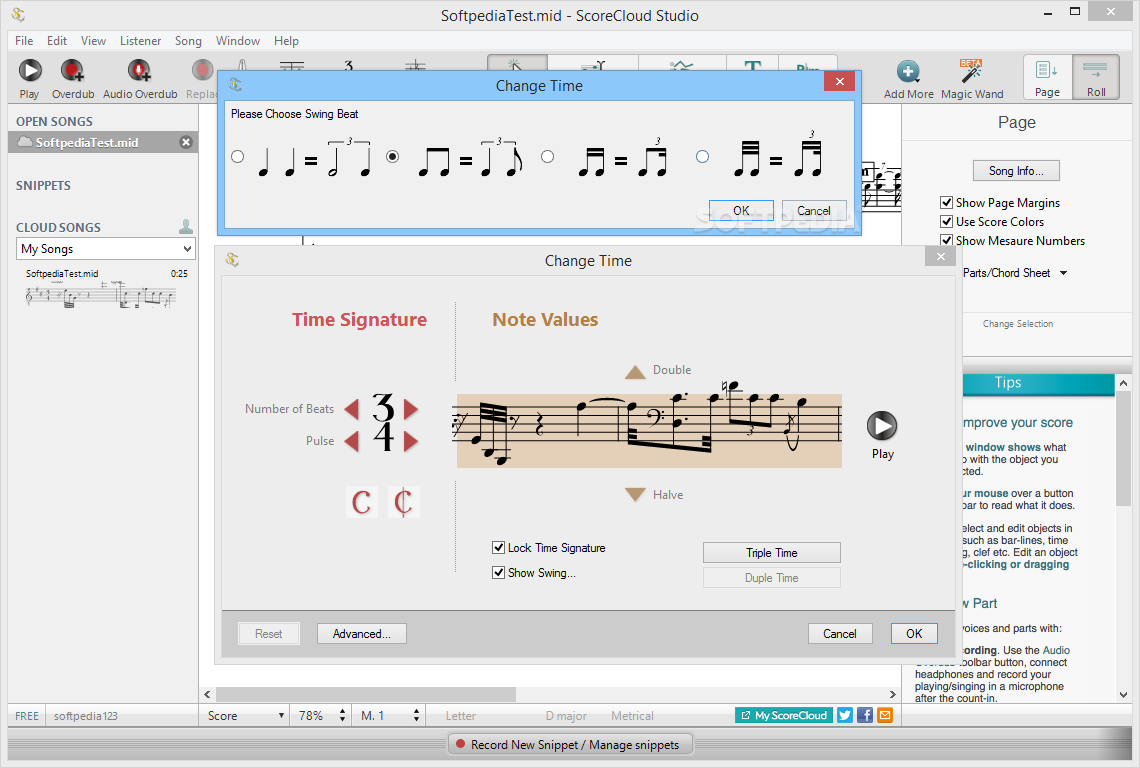The height and width of the screenshot is (768, 1140).
Task: Open the Edit menu
Action: click(x=57, y=41)
